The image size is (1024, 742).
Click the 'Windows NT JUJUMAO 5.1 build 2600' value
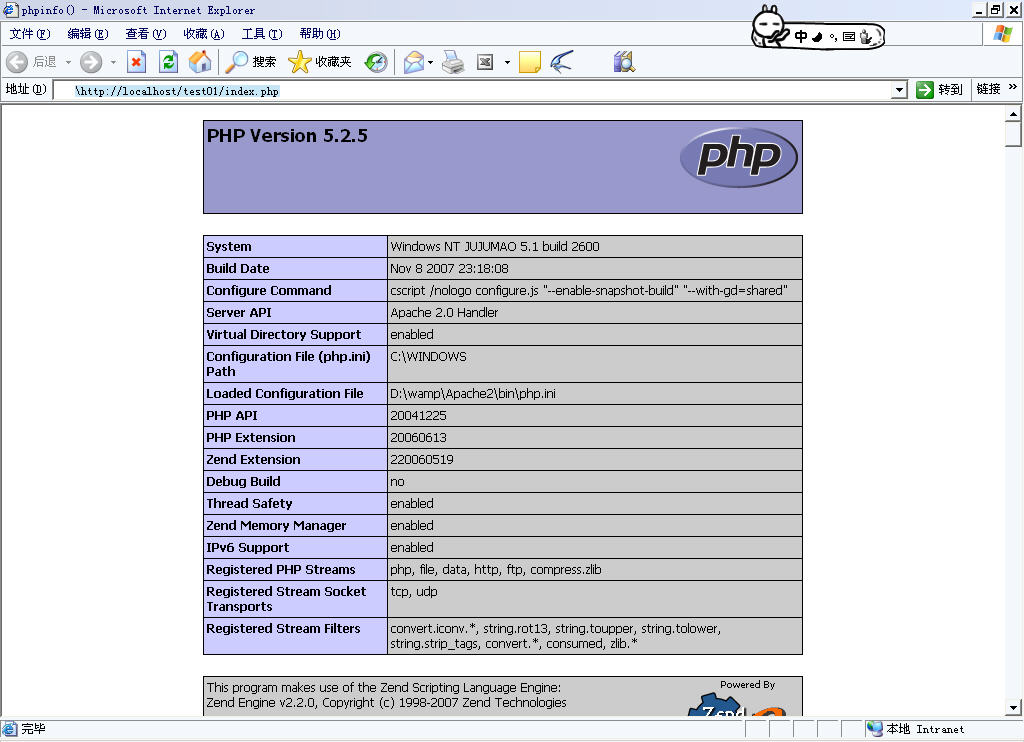click(x=494, y=246)
